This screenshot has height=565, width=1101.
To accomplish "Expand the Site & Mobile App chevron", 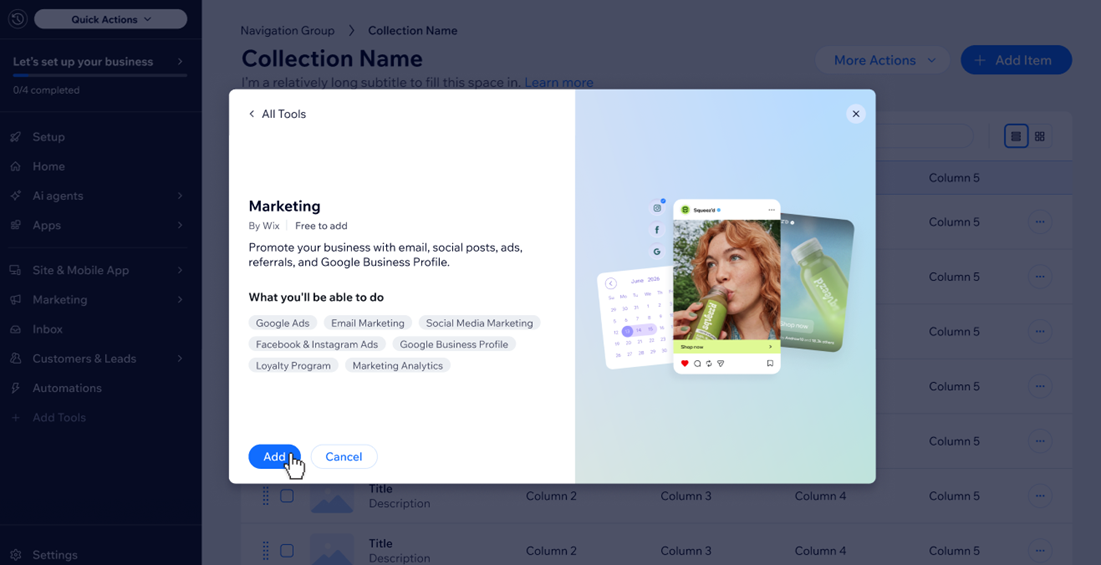I will [180, 270].
